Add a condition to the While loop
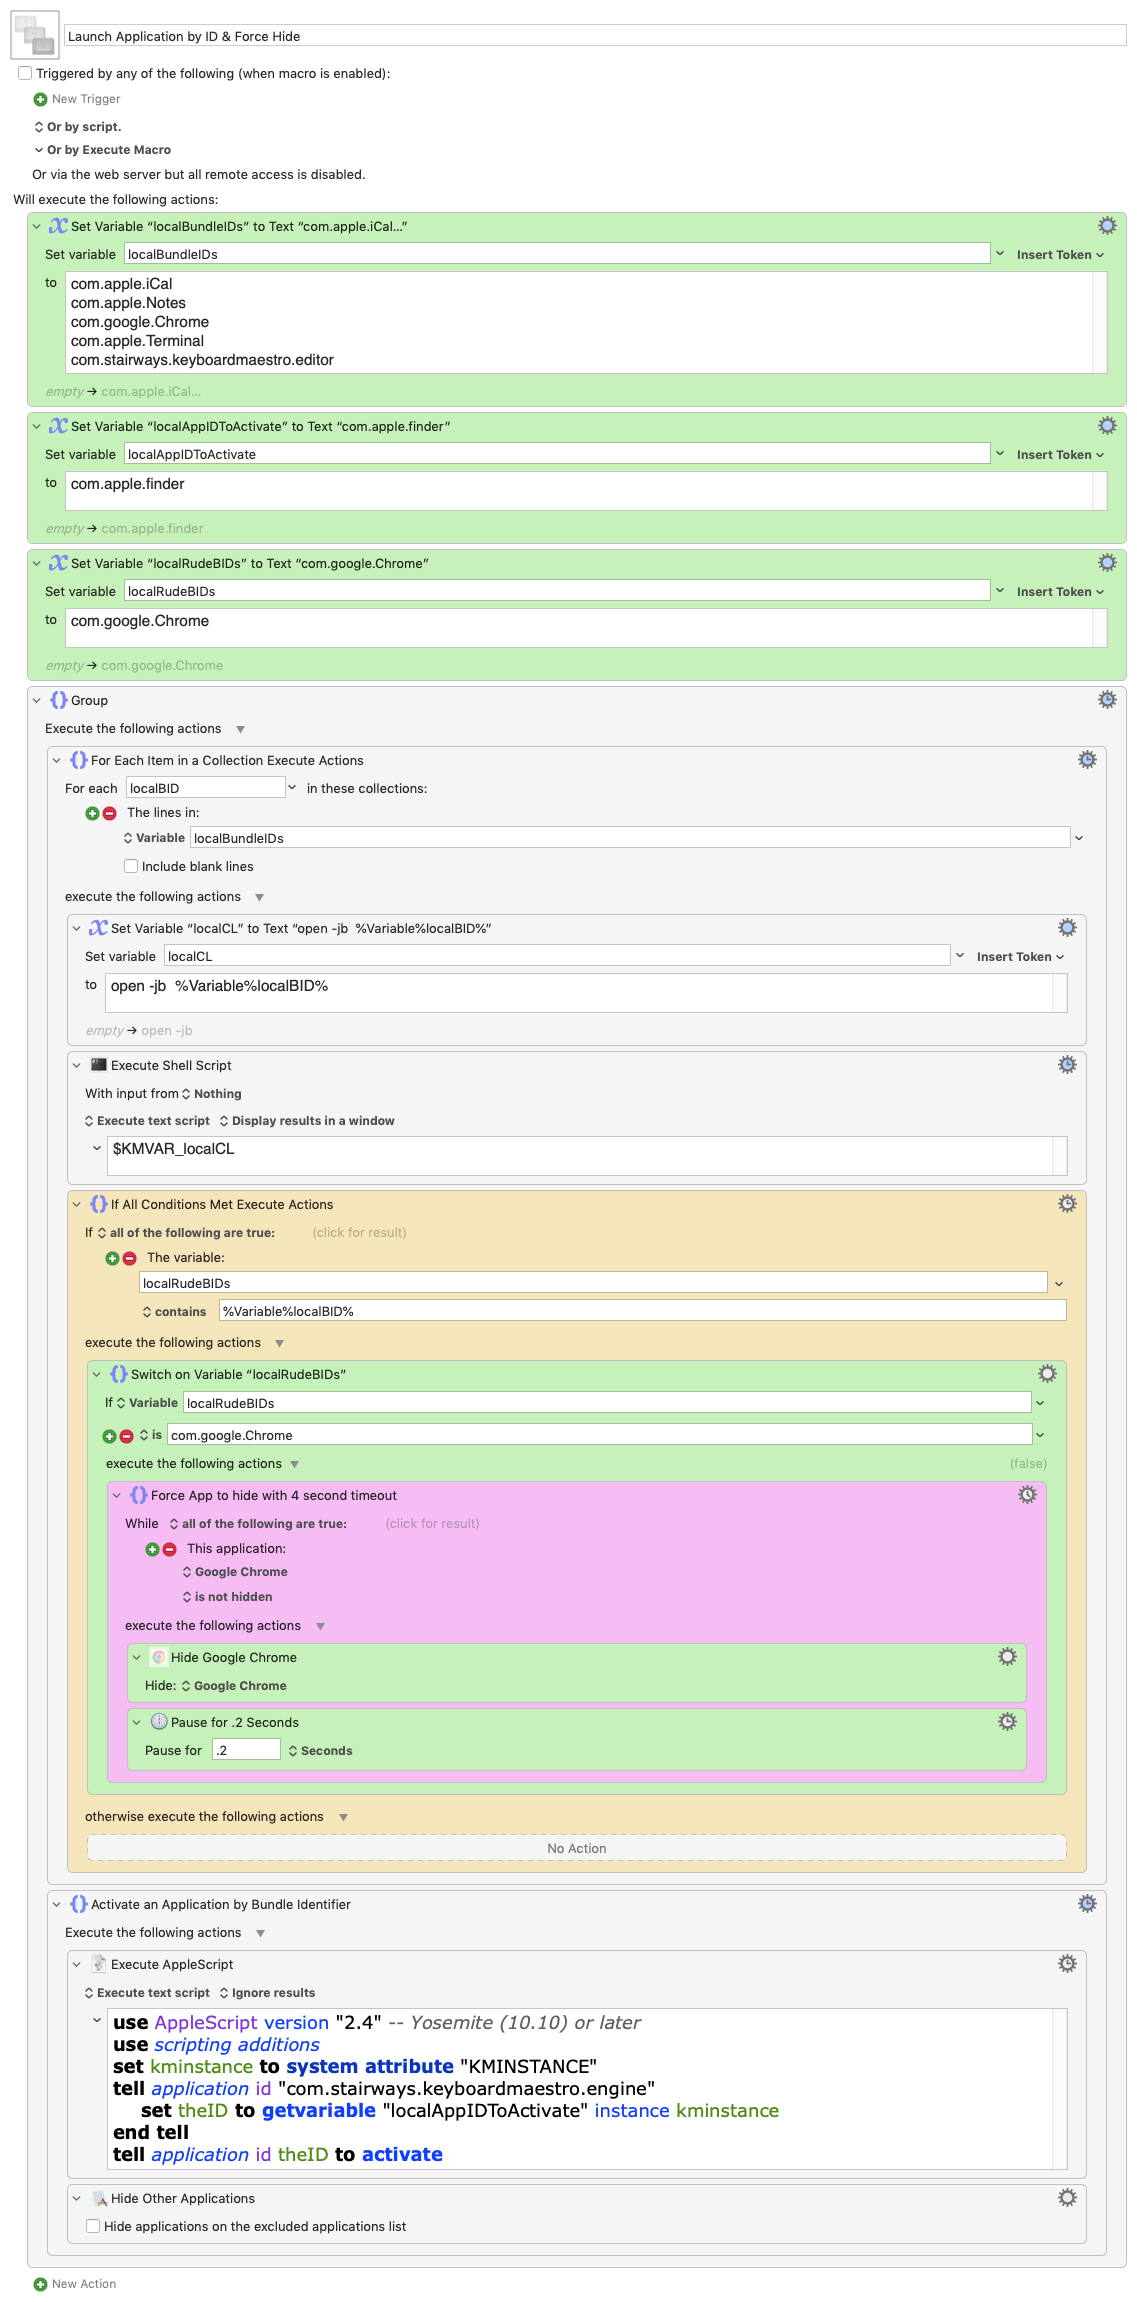This screenshot has height=2302, width=1137. click(x=152, y=1549)
